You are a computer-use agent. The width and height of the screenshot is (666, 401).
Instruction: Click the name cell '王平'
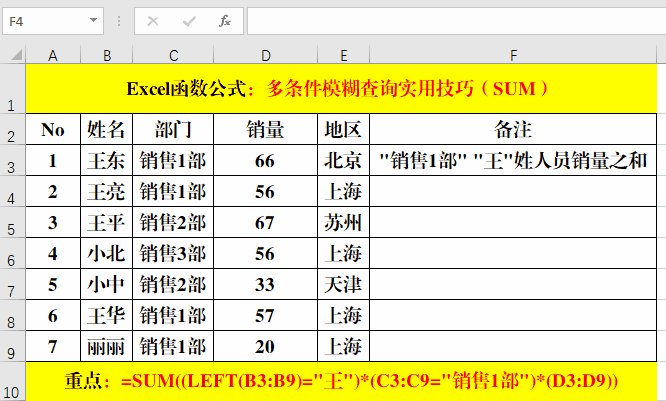pyautogui.click(x=107, y=222)
